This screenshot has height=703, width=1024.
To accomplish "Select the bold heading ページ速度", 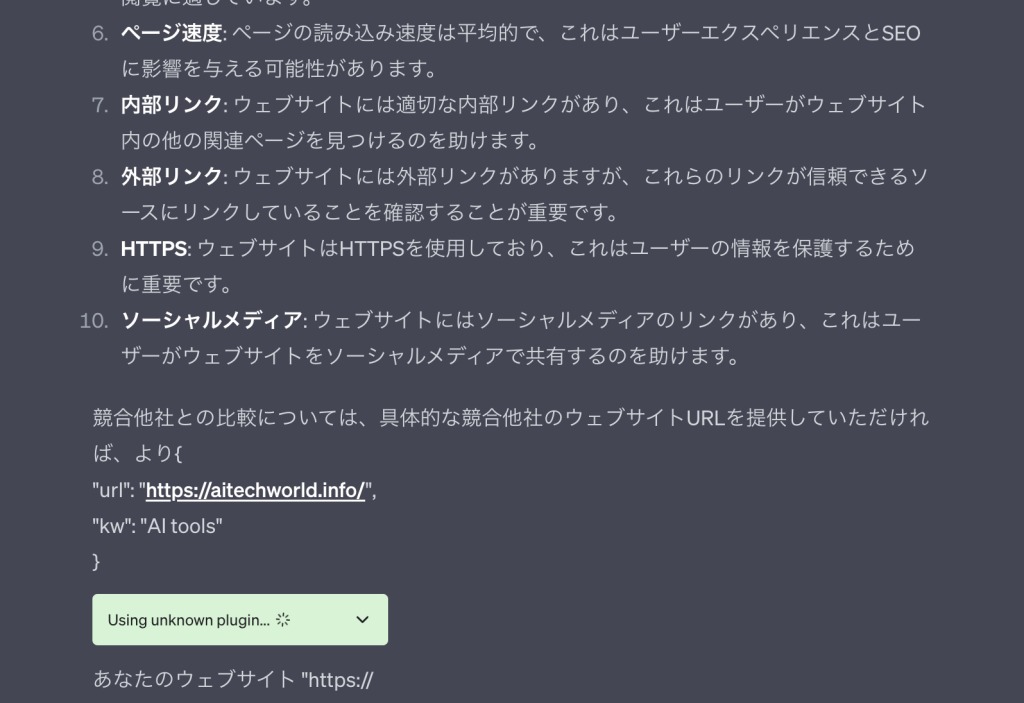I will coord(172,33).
